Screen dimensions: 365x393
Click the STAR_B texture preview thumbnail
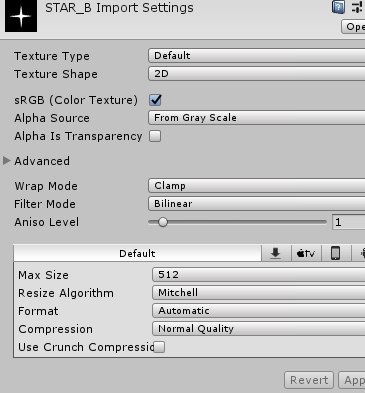coord(21,16)
